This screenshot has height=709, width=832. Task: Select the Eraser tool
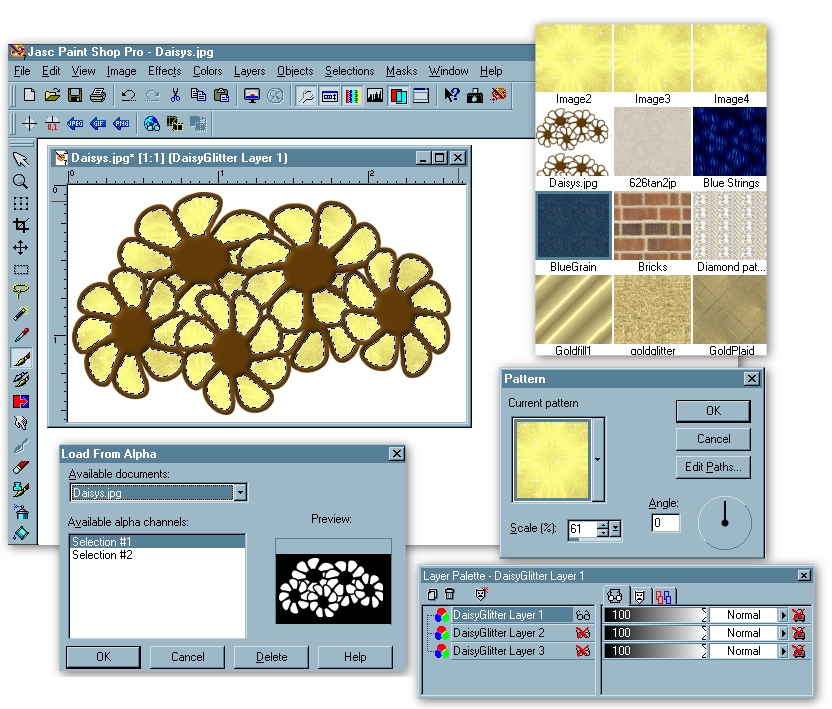click(x=21, y=467)
